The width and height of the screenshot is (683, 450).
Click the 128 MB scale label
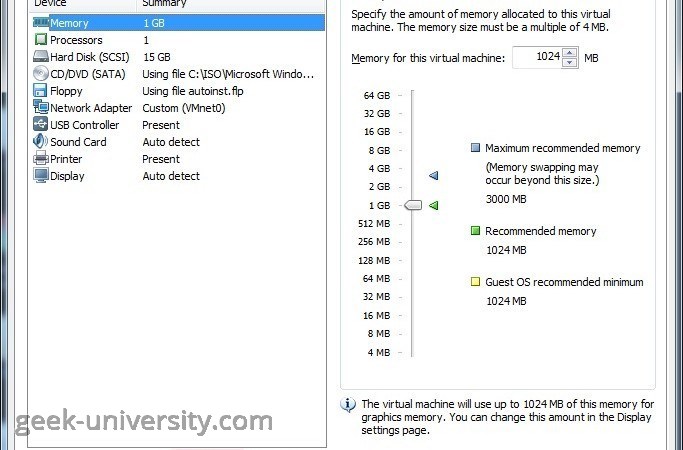374,261
